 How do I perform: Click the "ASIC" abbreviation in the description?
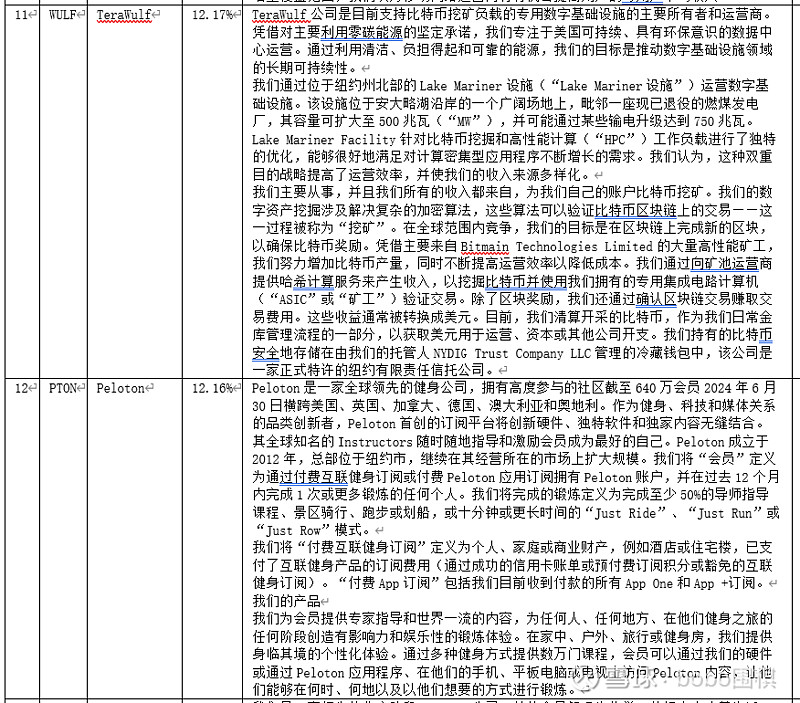tap(293, 300)
